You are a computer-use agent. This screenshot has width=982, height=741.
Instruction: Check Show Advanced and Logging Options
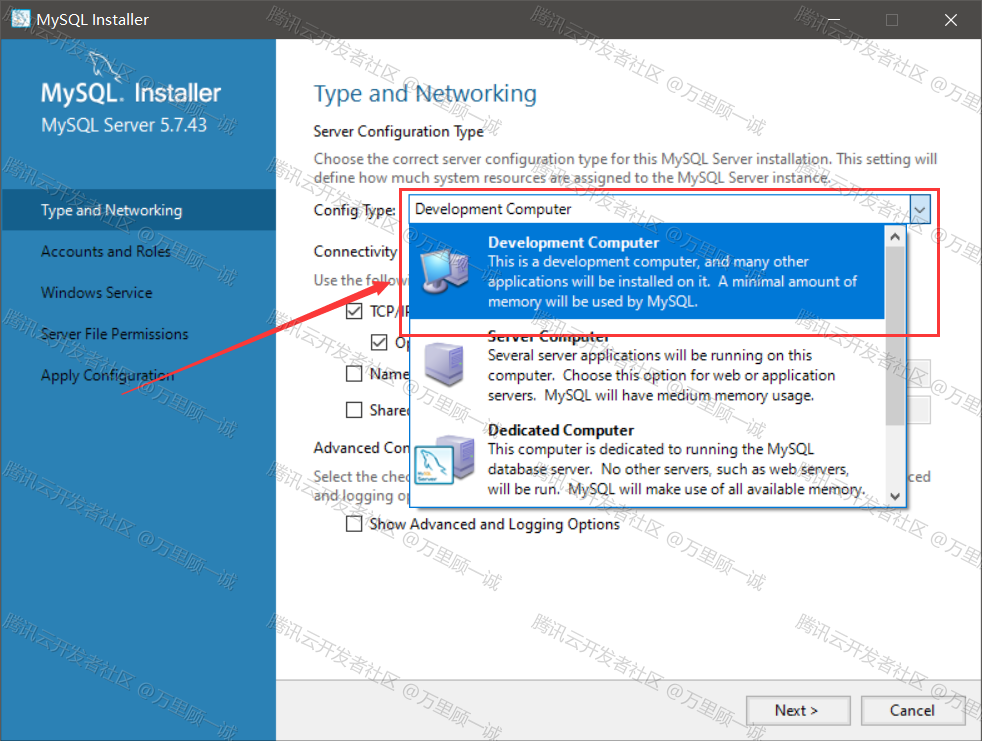coord(354,524)
